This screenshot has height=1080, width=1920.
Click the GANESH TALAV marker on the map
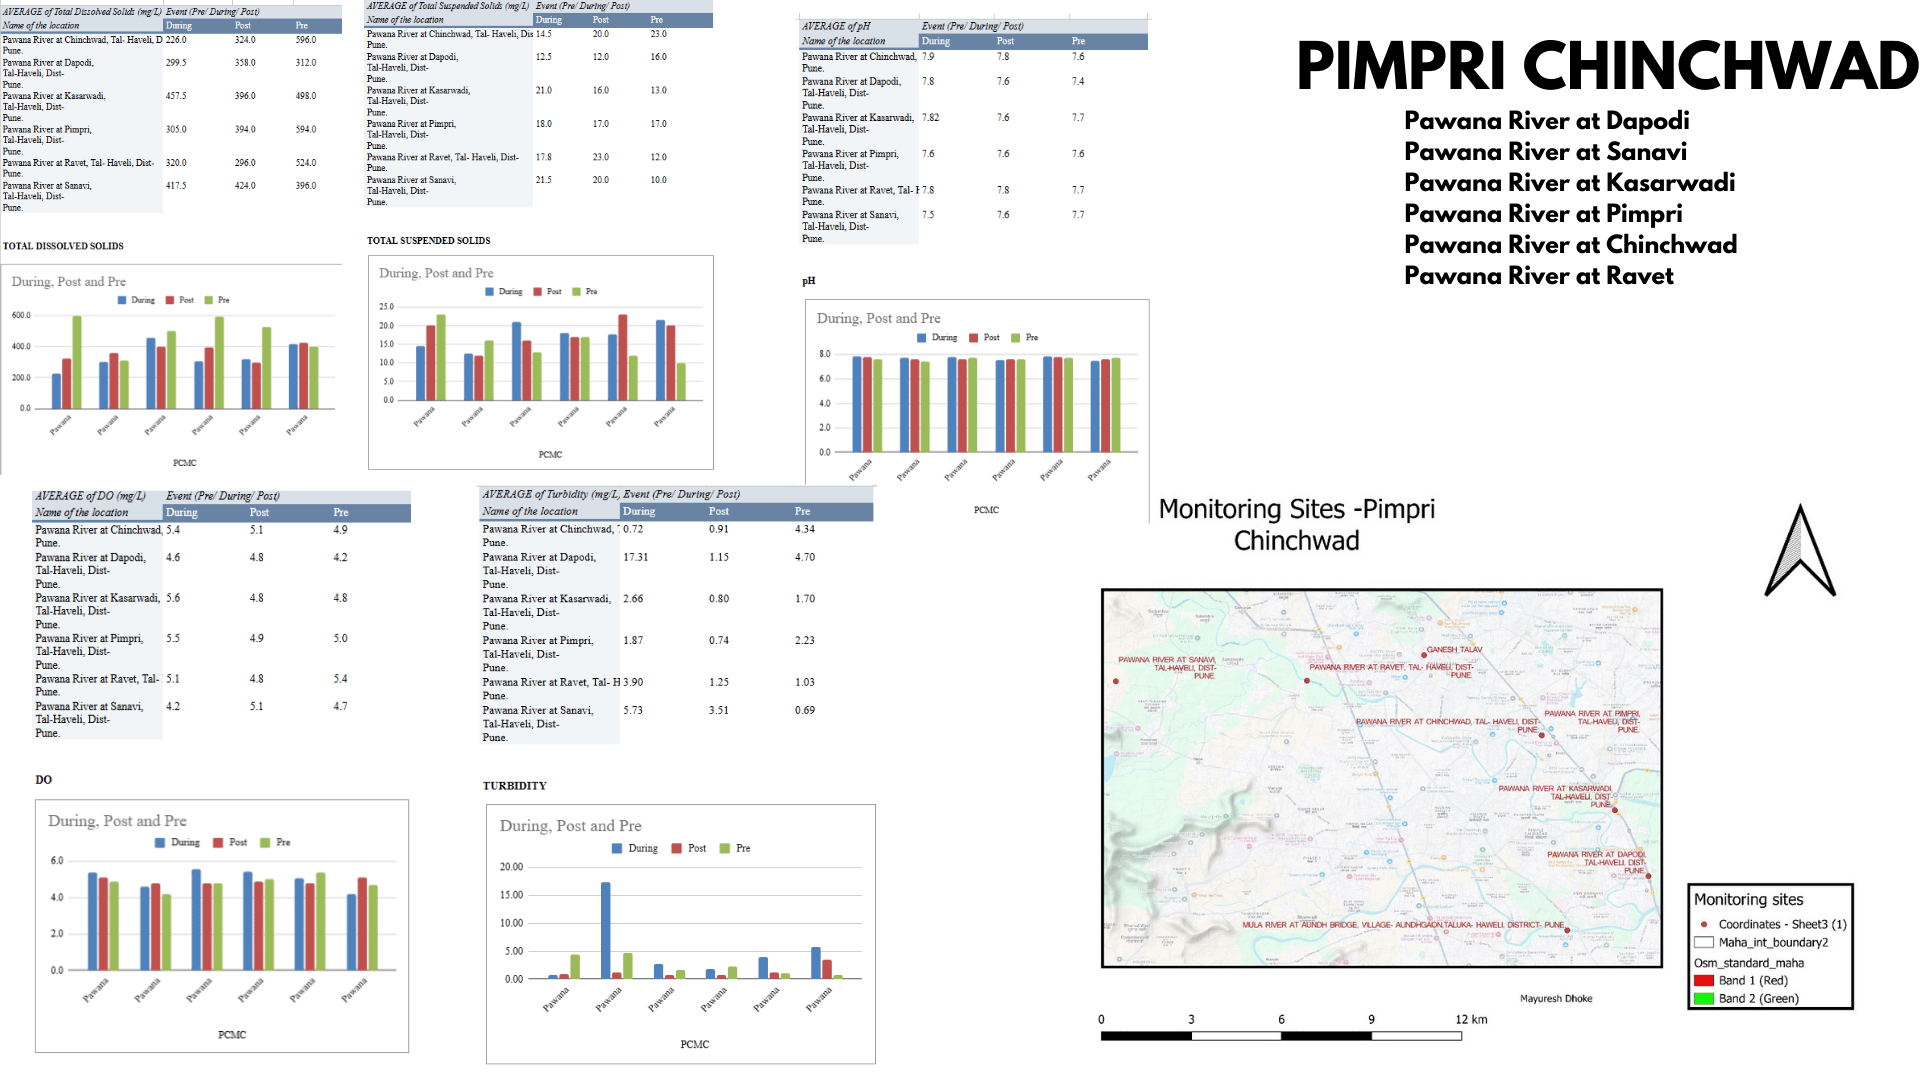point(1424,656)
